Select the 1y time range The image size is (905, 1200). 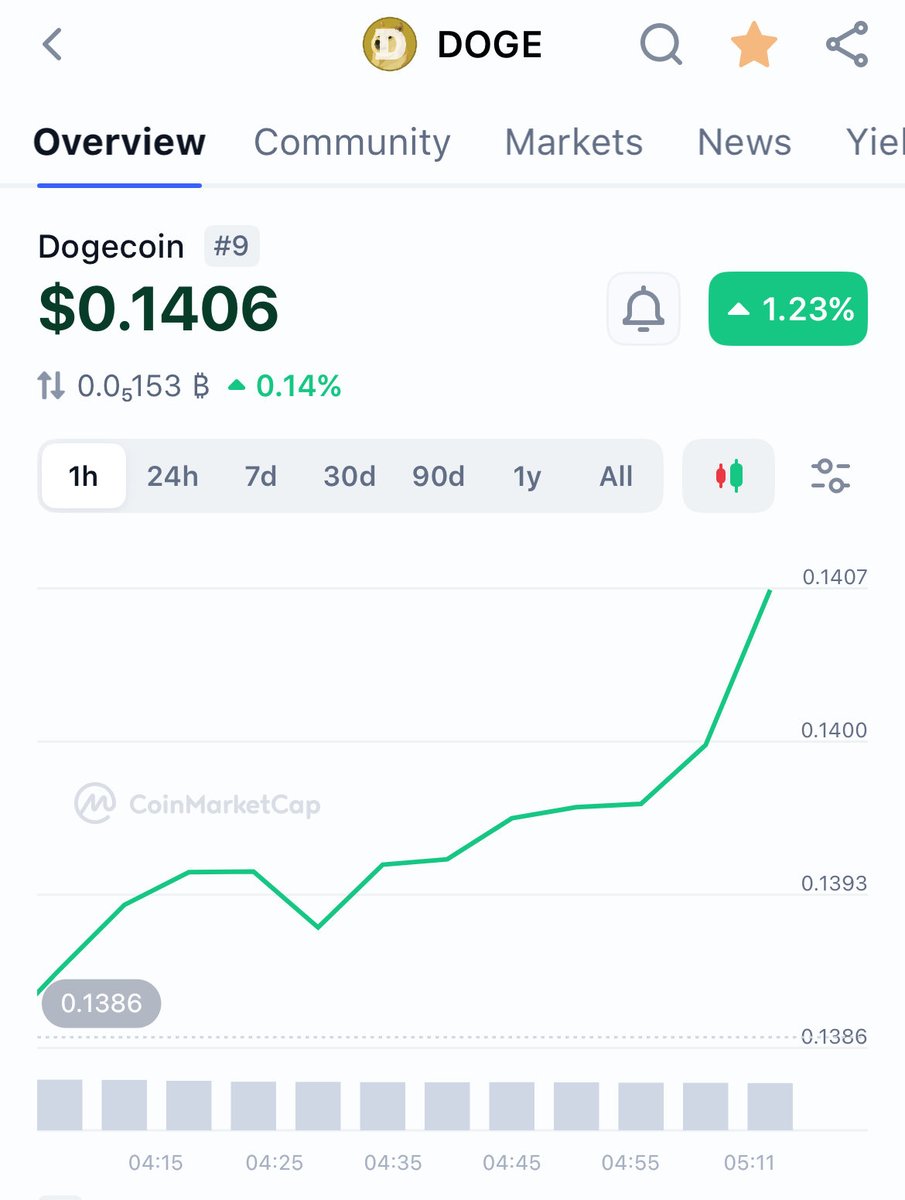[x=527, y=477]
